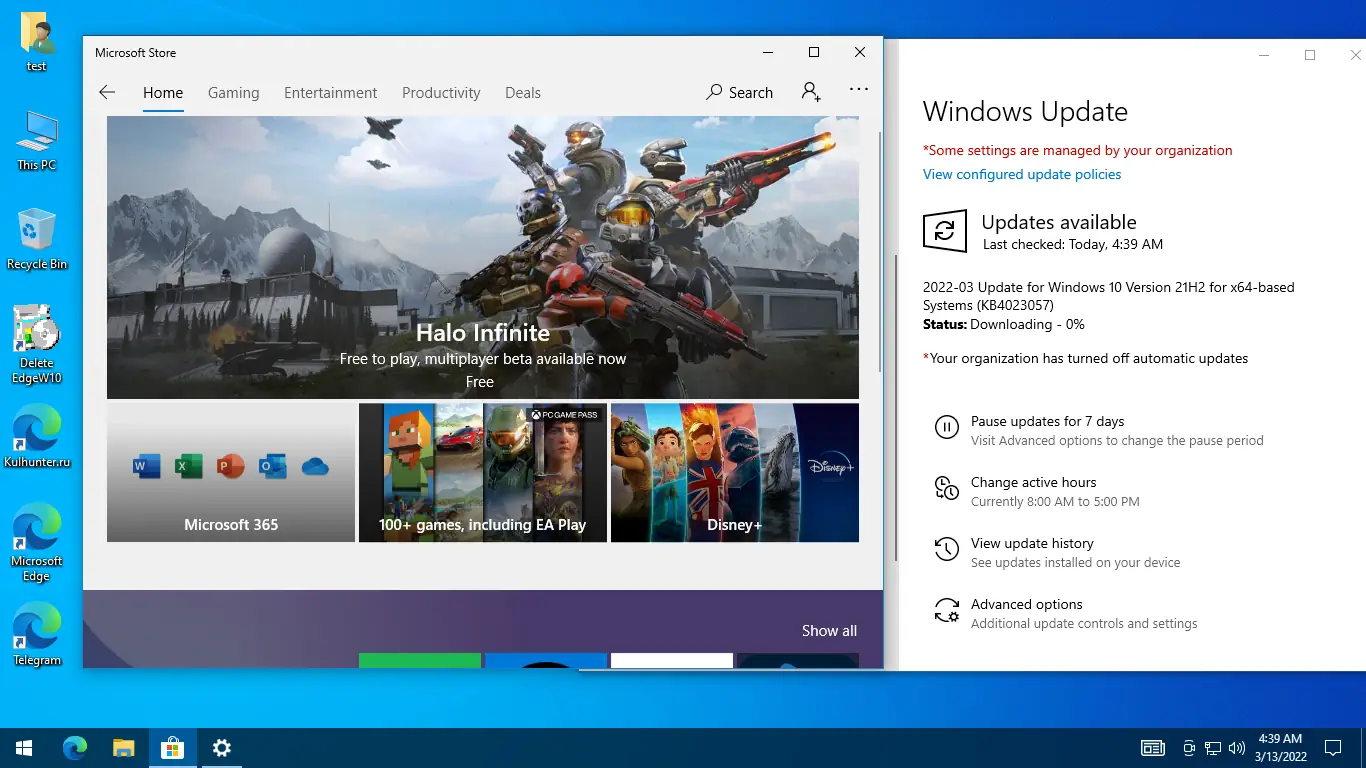The height and width of the screenshot is (768, 1366).
Task: Click the Status: Downloading - 0% text
Action: click(1004, 325)
